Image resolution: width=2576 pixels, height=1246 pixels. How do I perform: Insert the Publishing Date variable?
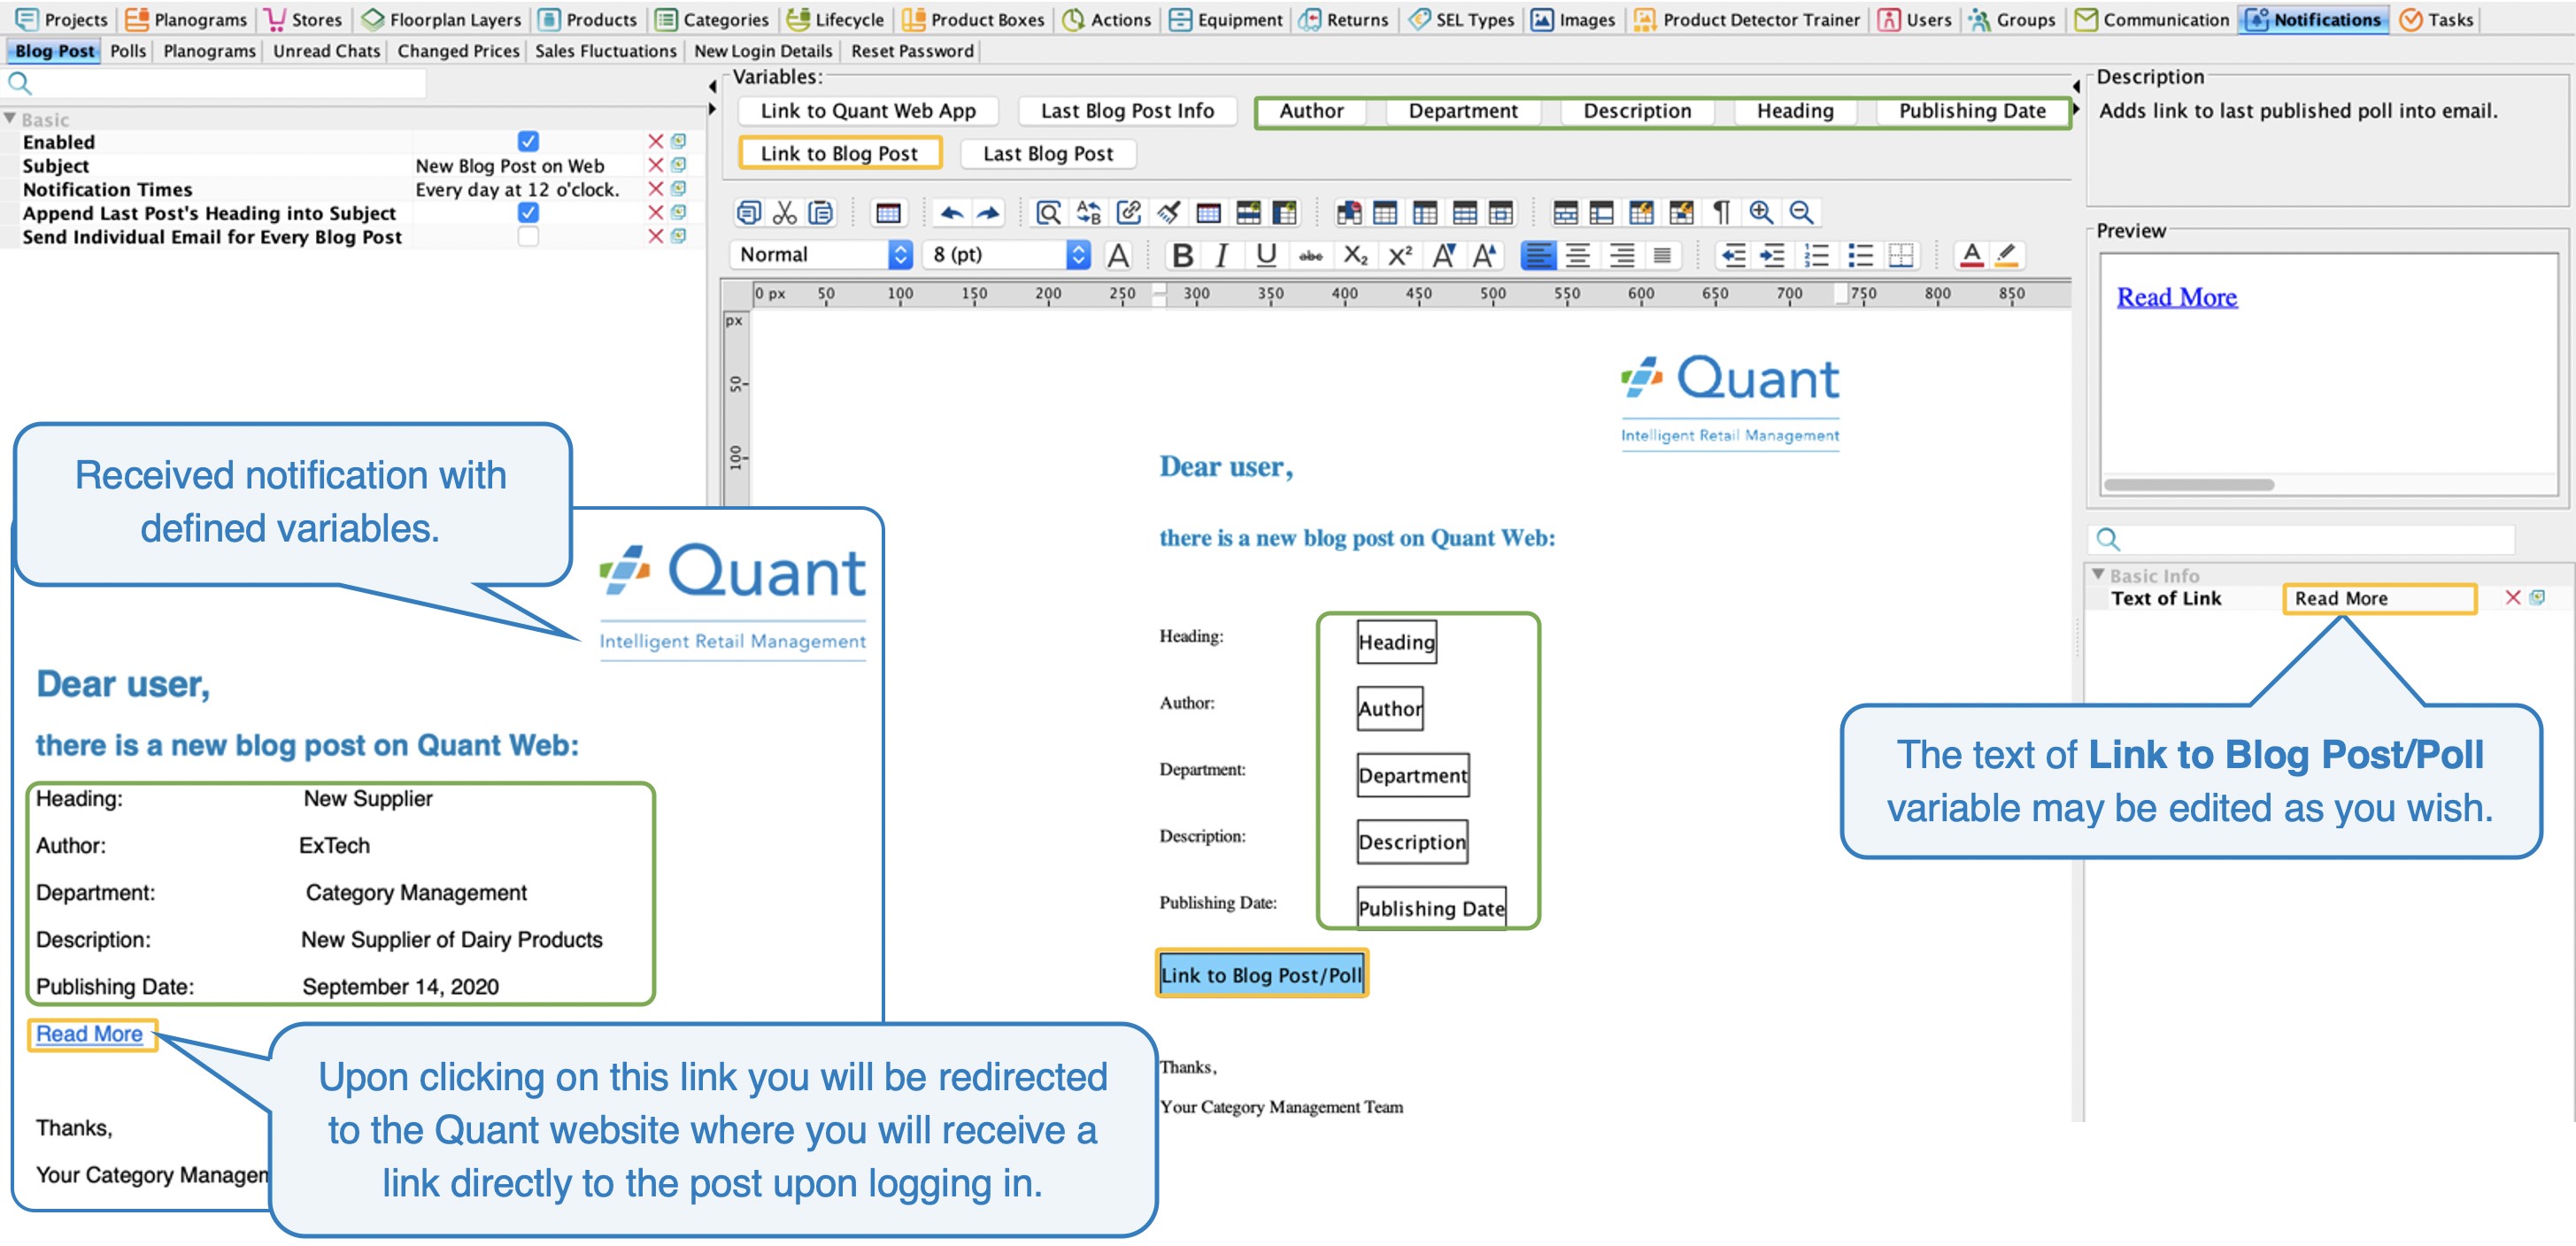coord(1971,111)
